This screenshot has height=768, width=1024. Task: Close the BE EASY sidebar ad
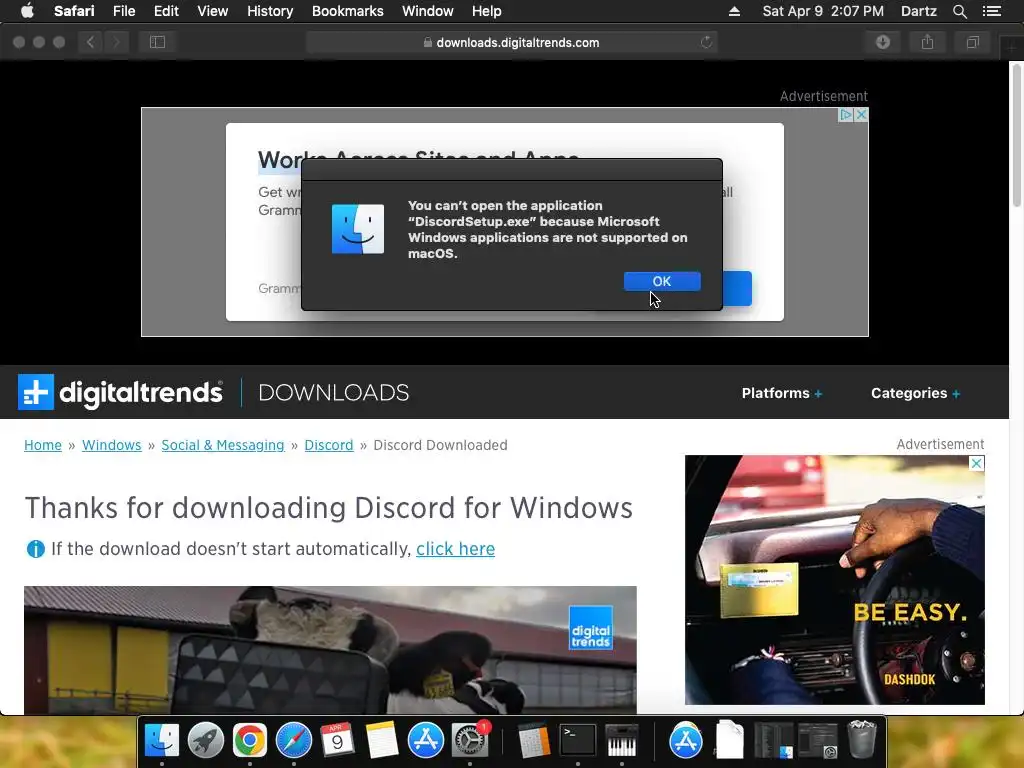pos(976,463)
